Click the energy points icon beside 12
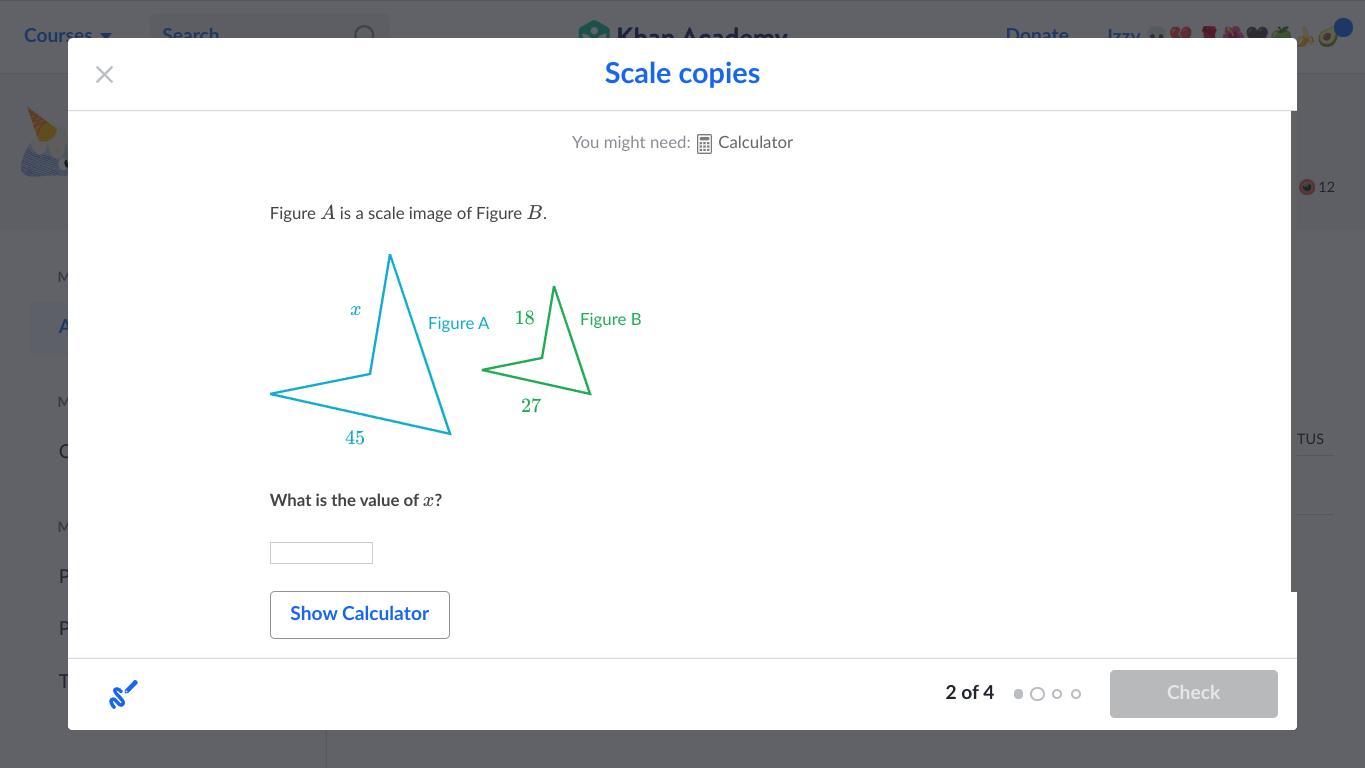This screenshot has height=768, width=1365. click(1306, 187)
